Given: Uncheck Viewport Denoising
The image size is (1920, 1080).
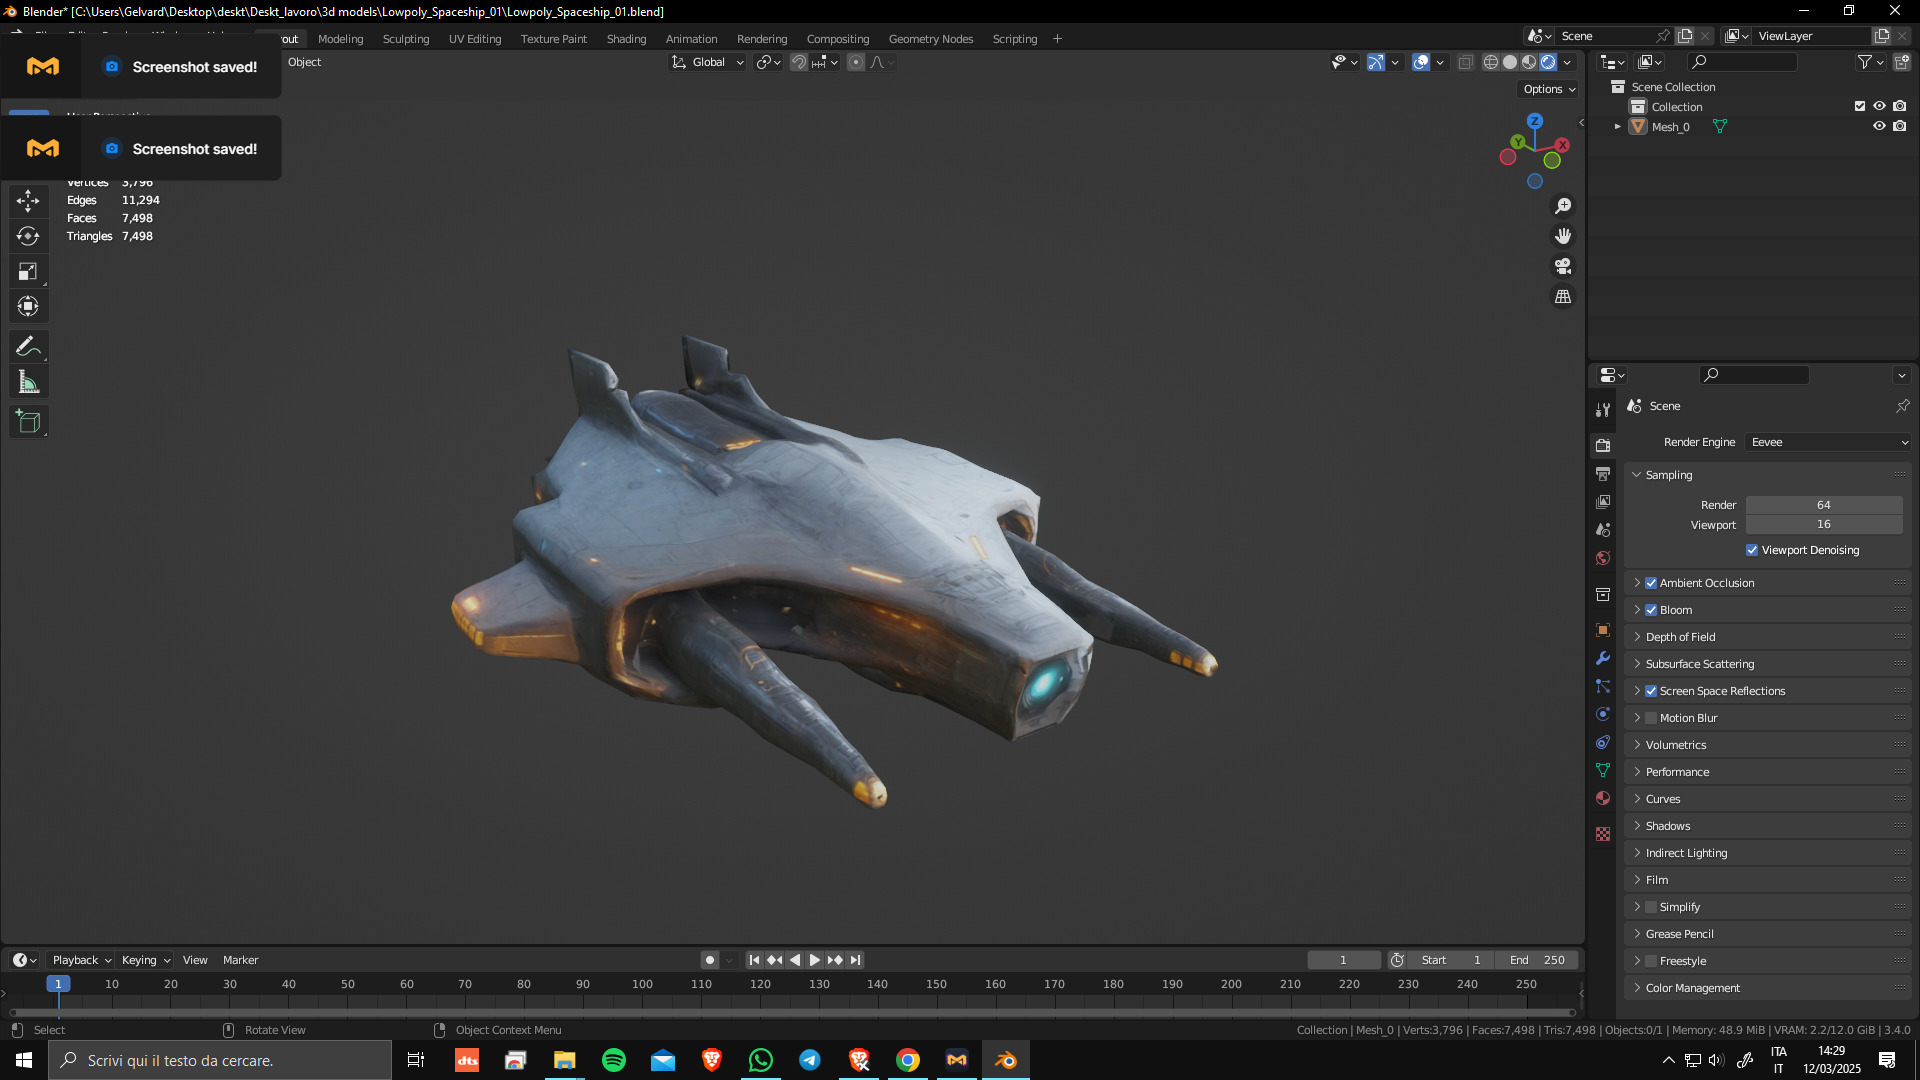Looking at the screenshot, I should pyautogui.click(x=1752, y=550).
